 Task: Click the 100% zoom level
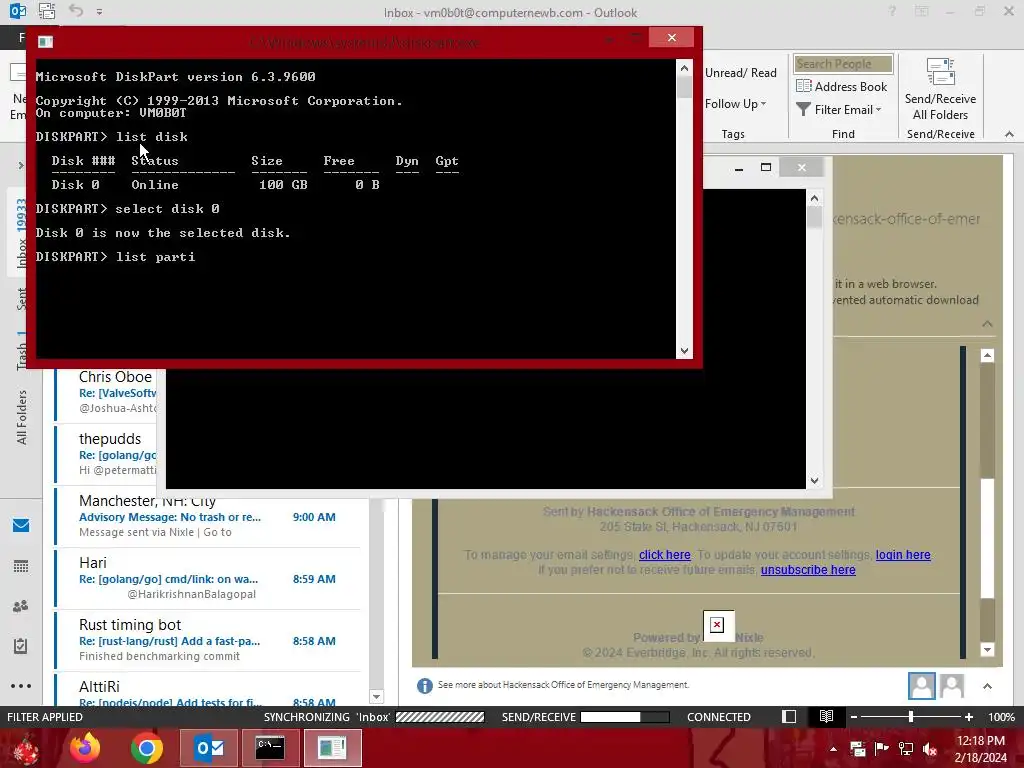tap(1001, 717)
